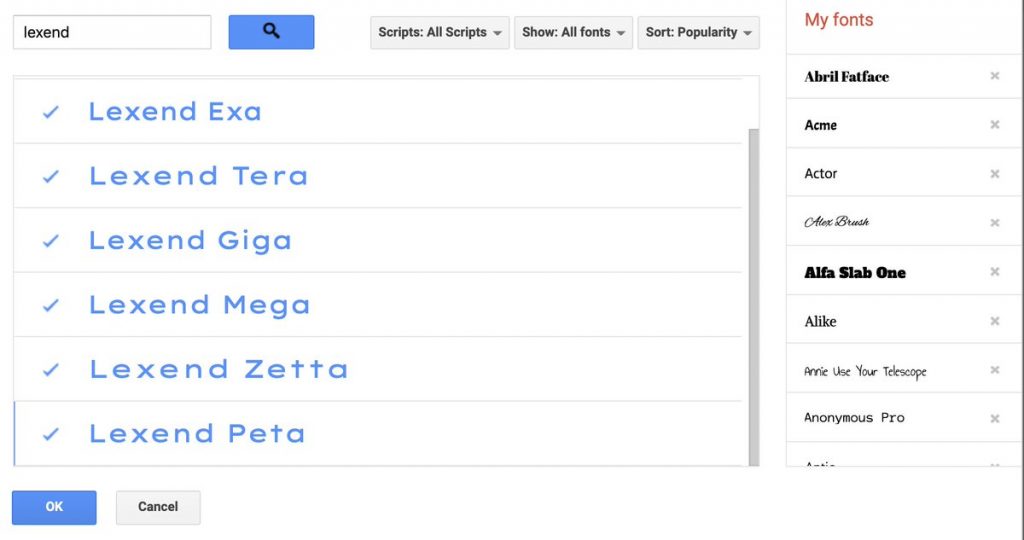Remove Abril Fatface from My fonts
Image resolution: width=1024 pixels, height=540 pixels.
point(995,76)
